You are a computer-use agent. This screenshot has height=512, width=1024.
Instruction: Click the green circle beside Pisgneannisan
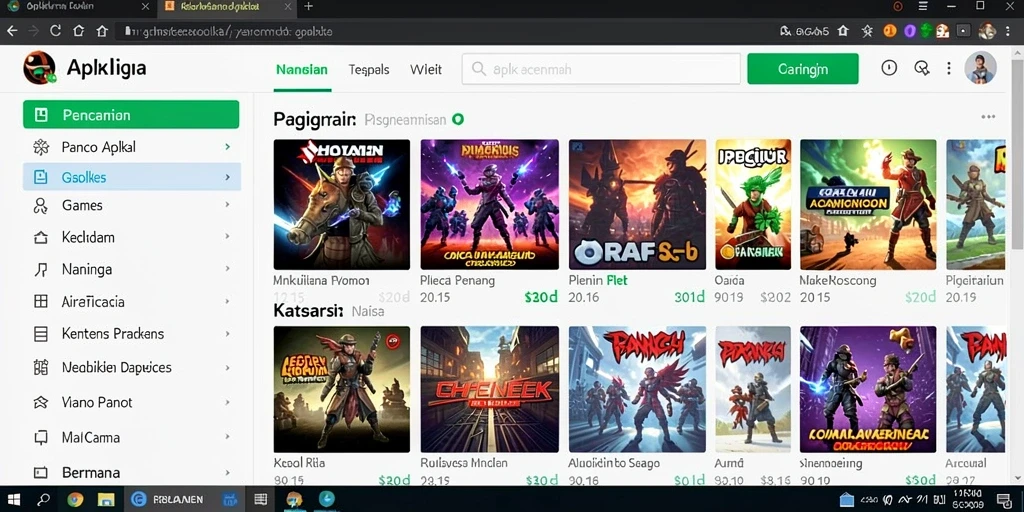(x=458, y=120)
